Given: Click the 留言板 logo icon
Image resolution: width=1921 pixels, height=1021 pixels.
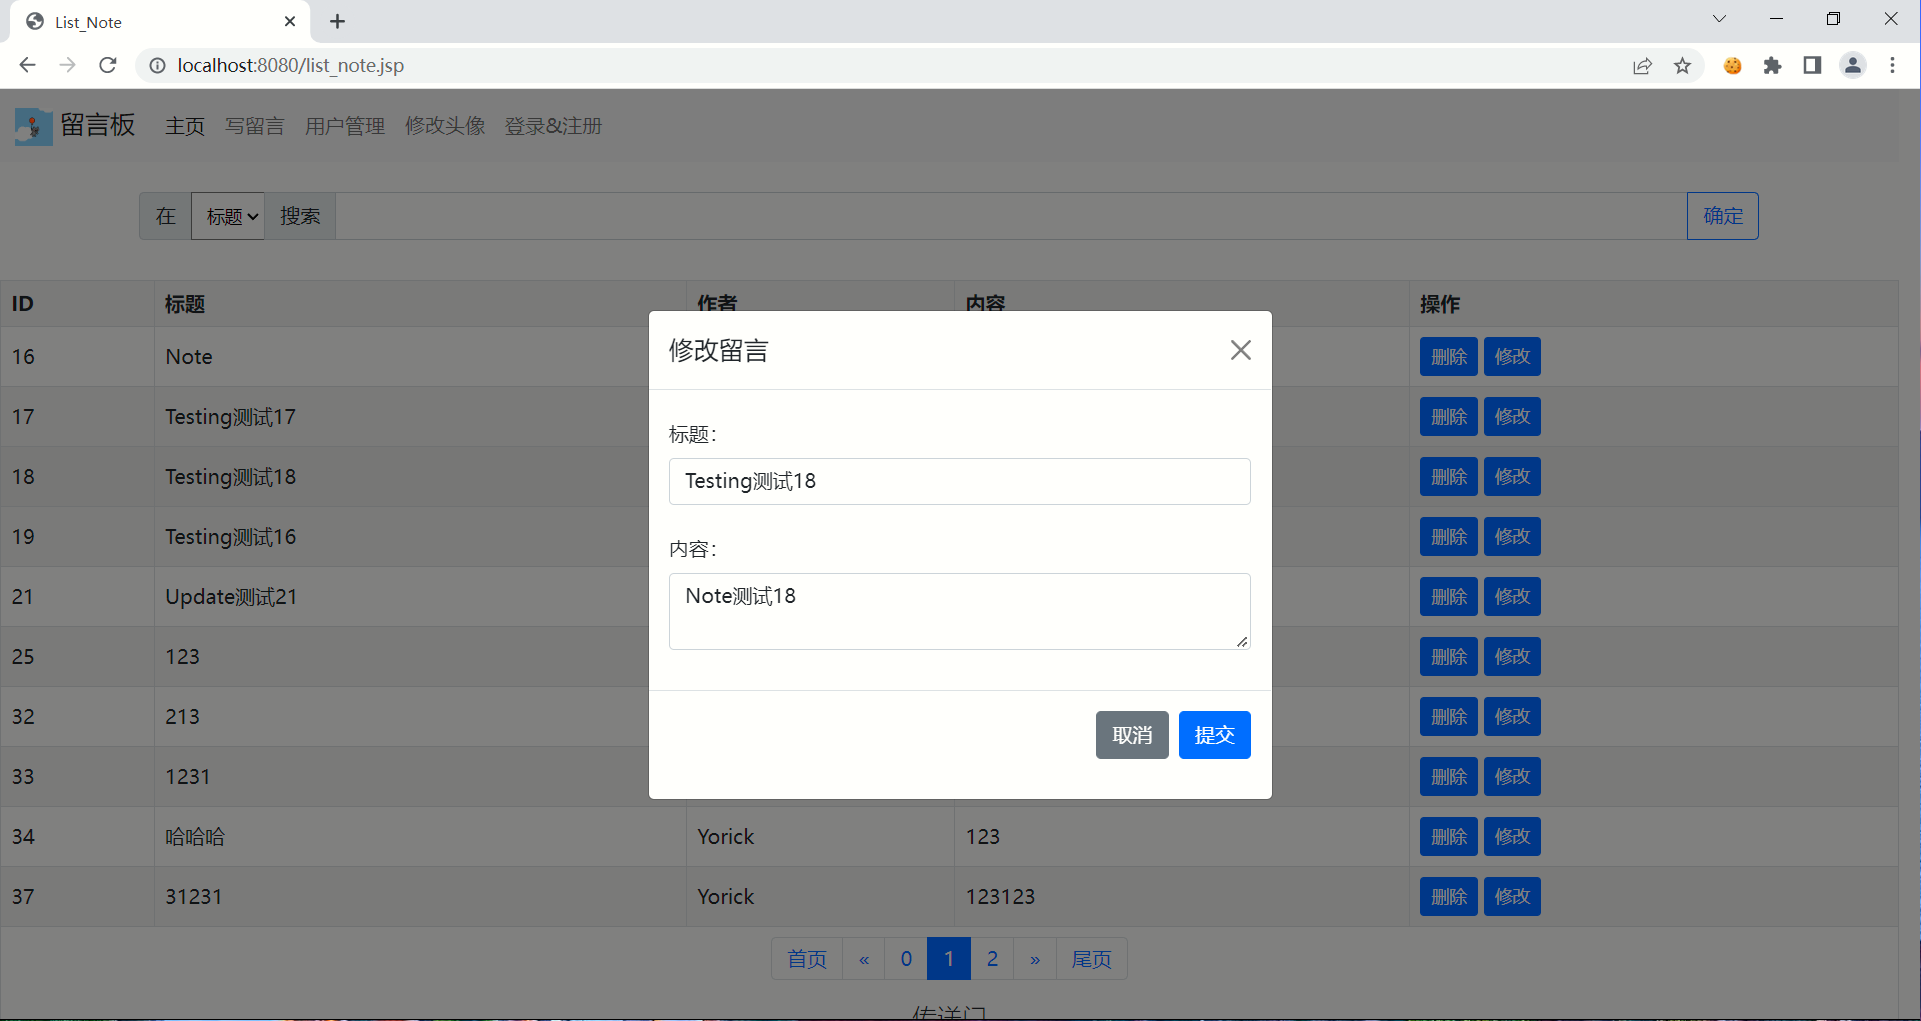Looking at the screenshot, I should [x=33, y=125].
